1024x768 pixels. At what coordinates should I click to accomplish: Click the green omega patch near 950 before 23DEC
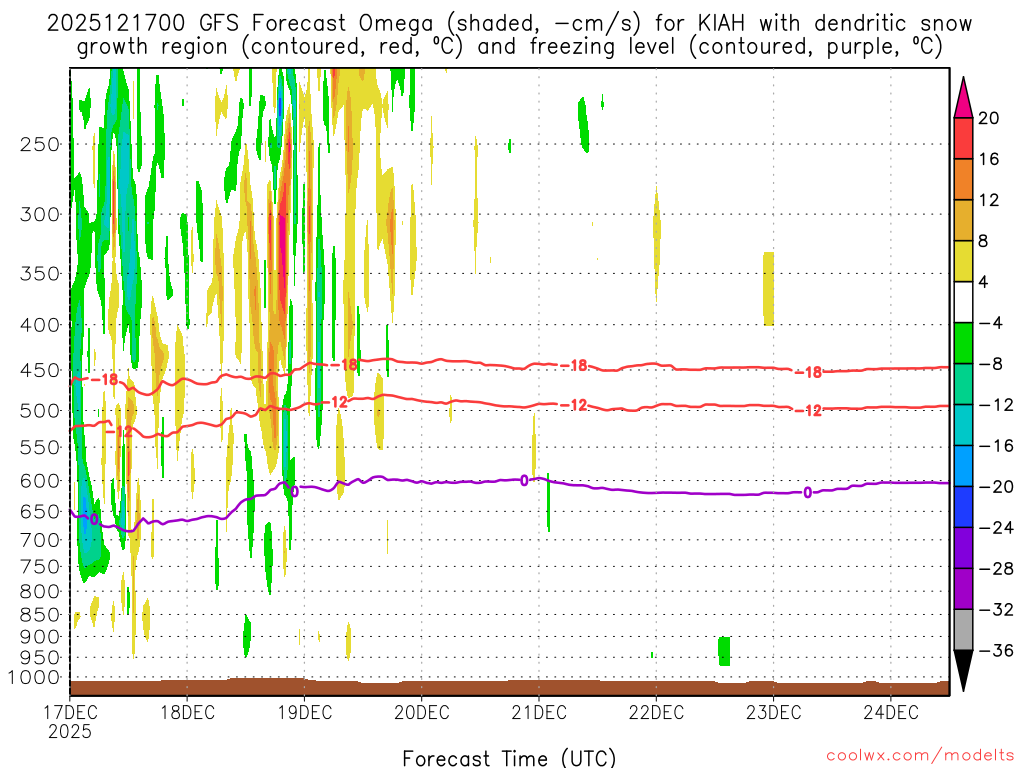[x=724, y=651]
